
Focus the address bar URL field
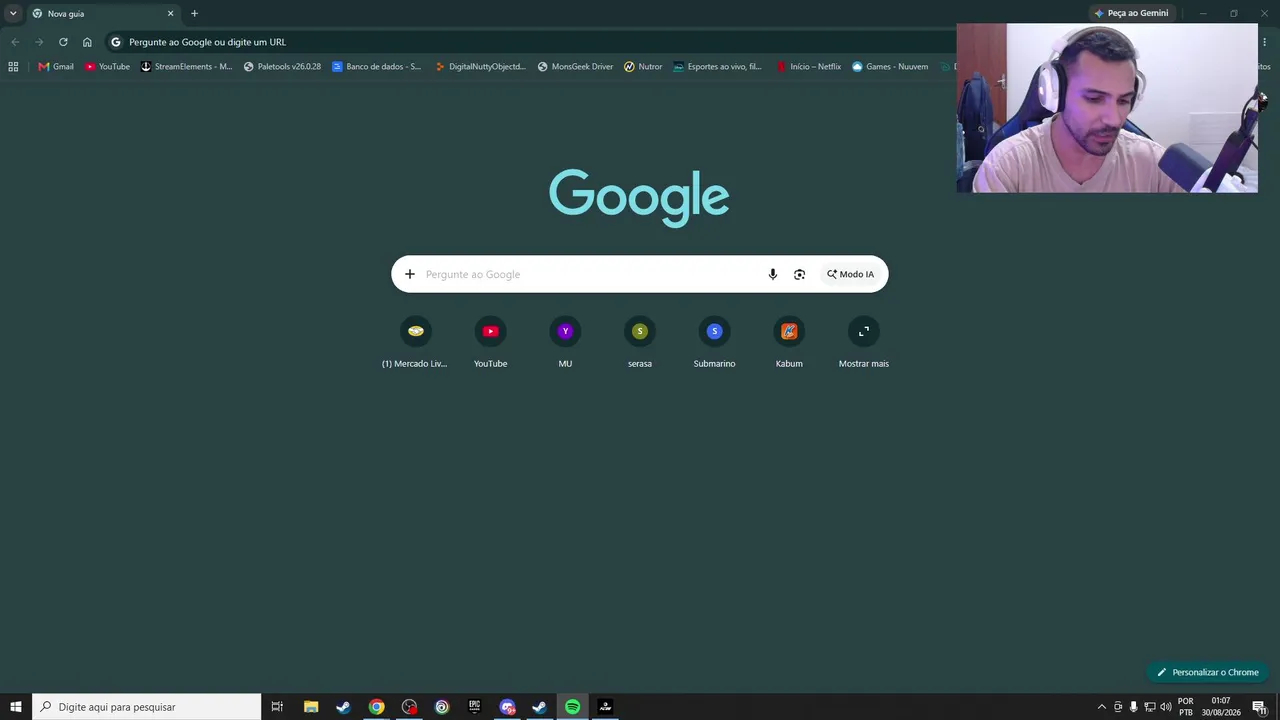[530, 42]
